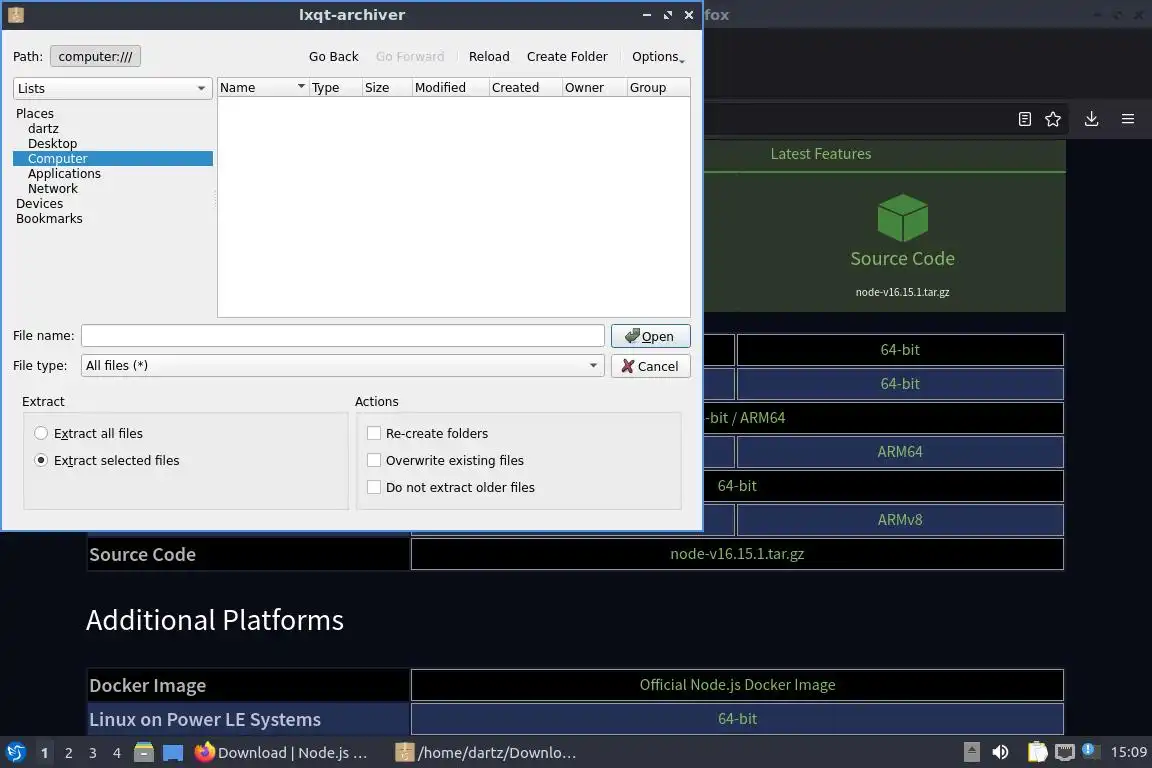
Task: Select Desktop in Places list
Action: (52, 143)
